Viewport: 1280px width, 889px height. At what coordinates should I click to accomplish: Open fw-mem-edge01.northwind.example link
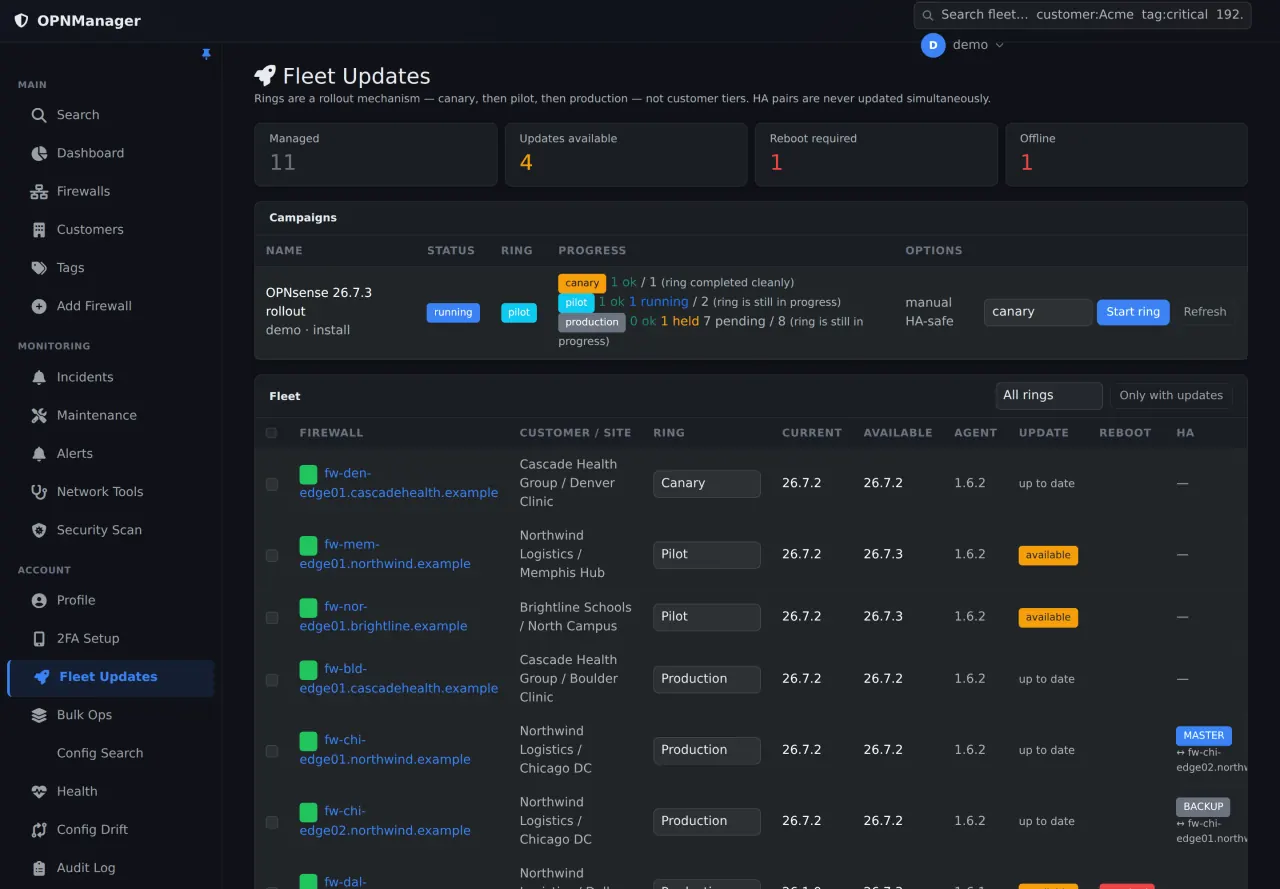(385, 554)
